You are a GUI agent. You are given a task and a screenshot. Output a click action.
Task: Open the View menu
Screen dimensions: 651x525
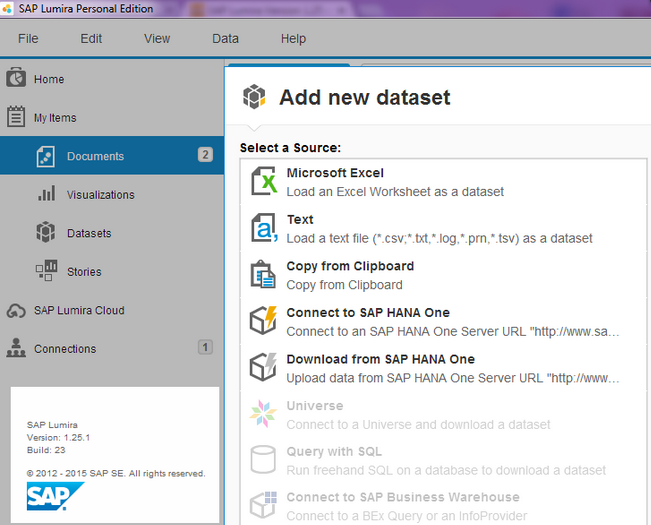point(157,39)
